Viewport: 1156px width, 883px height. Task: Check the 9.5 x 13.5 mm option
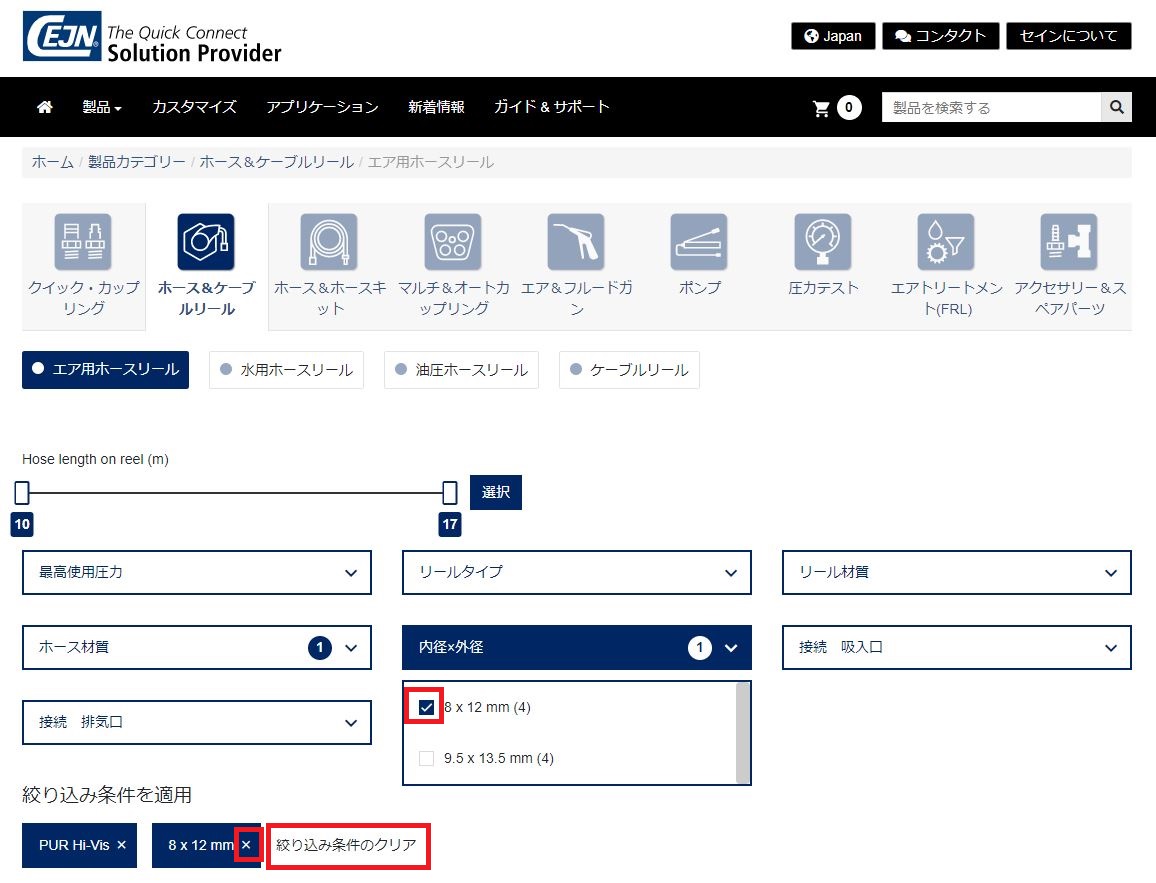[x=427, y=758]
